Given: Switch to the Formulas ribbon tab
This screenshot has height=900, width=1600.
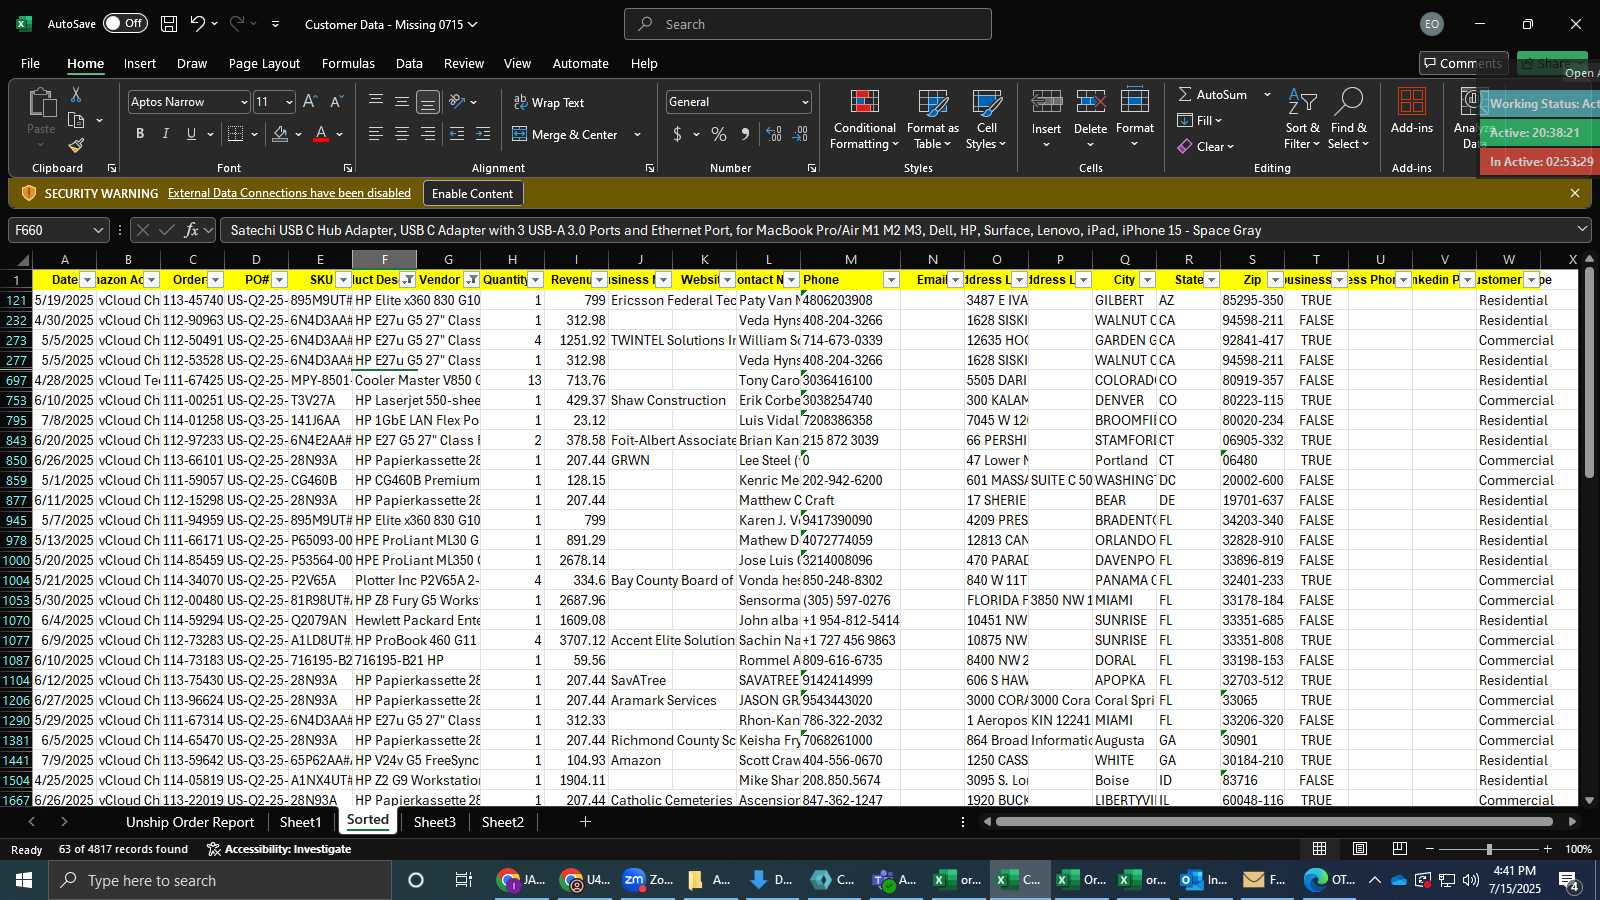Looking at the screenshot, I should click(x=348, y=63).
